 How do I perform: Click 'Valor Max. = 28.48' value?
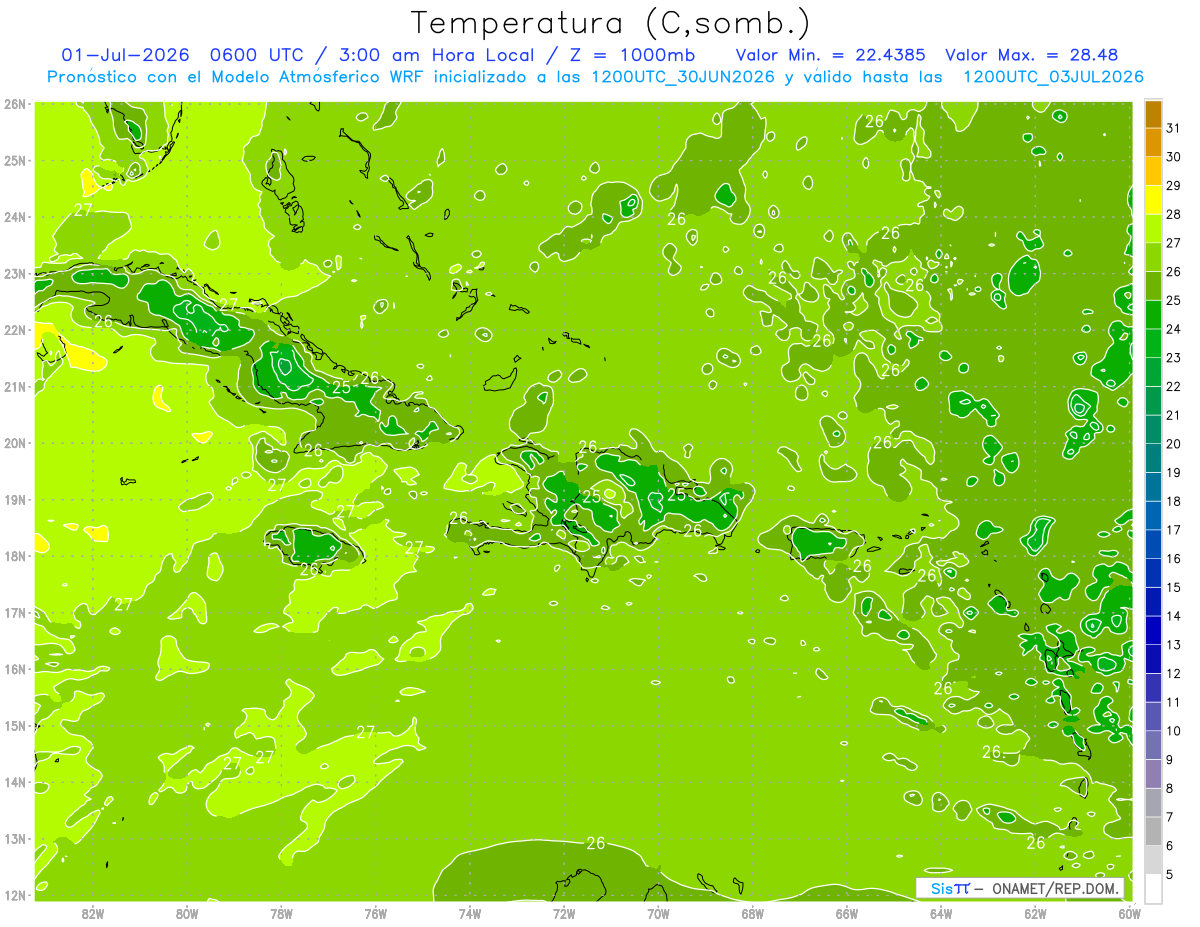(1031, 55)
